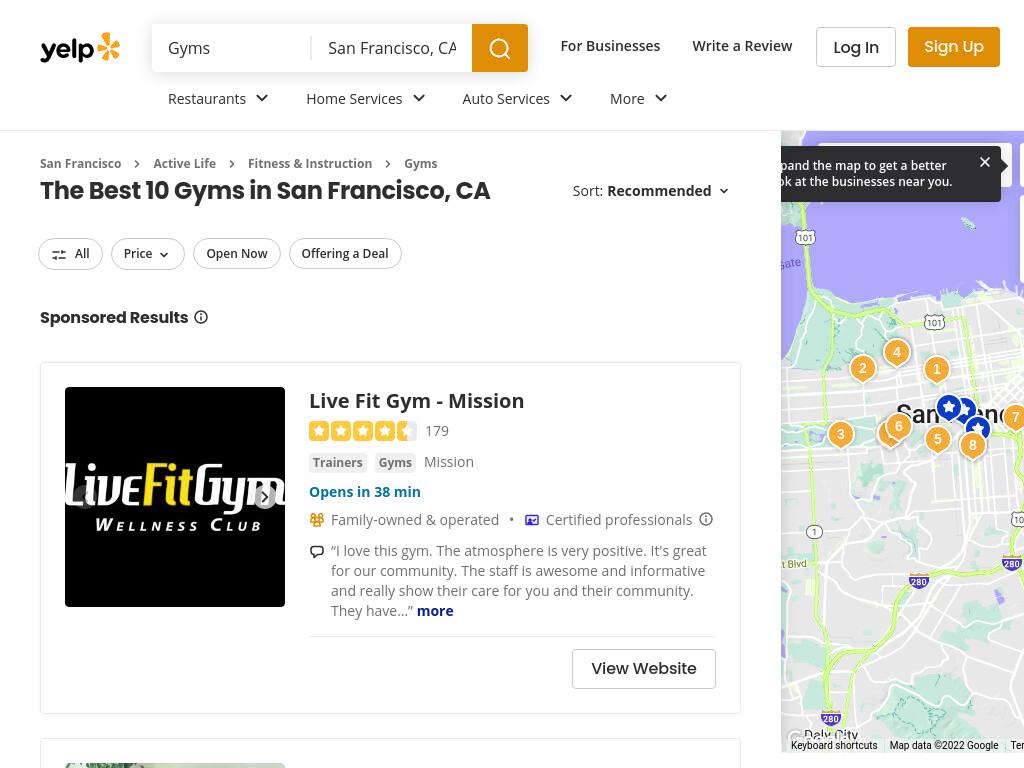
Task: Go to Active Life breadcrumb
Action: tap(185, 163)
